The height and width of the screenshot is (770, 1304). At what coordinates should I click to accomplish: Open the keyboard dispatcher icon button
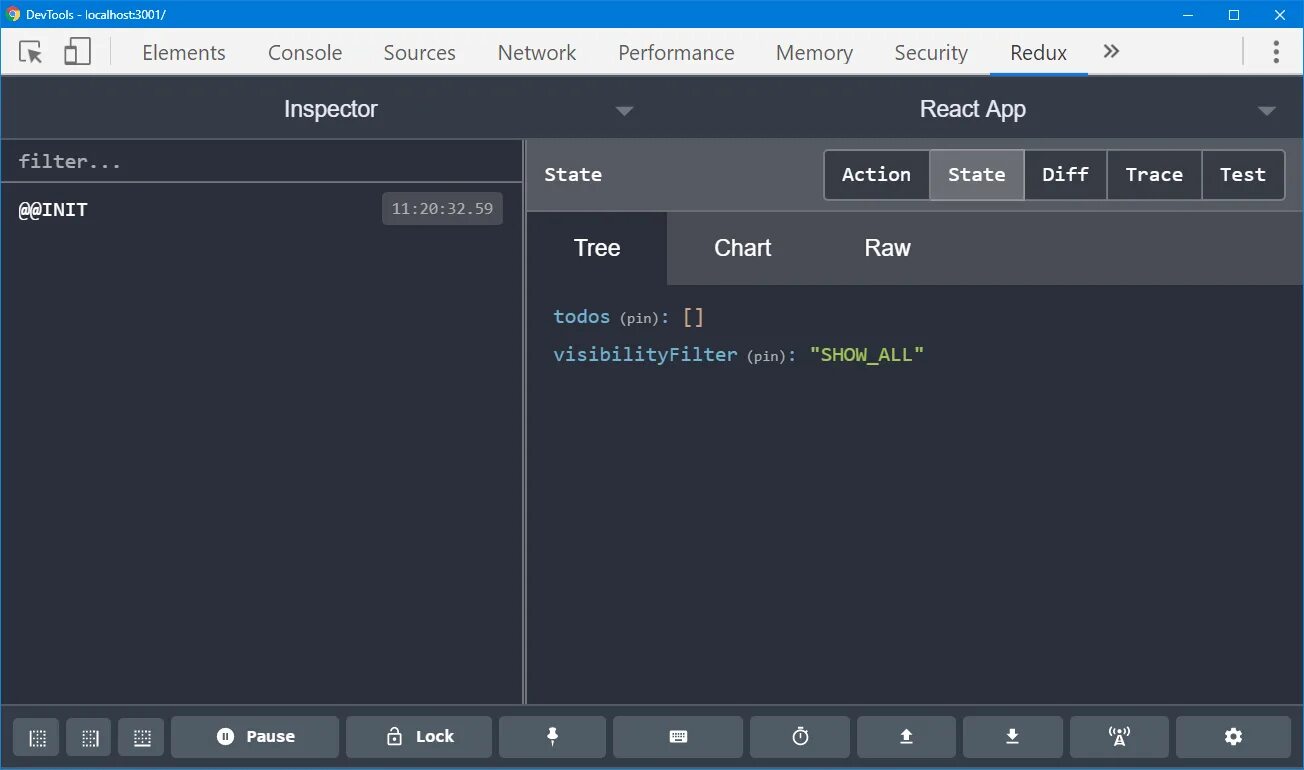point(678,737)
